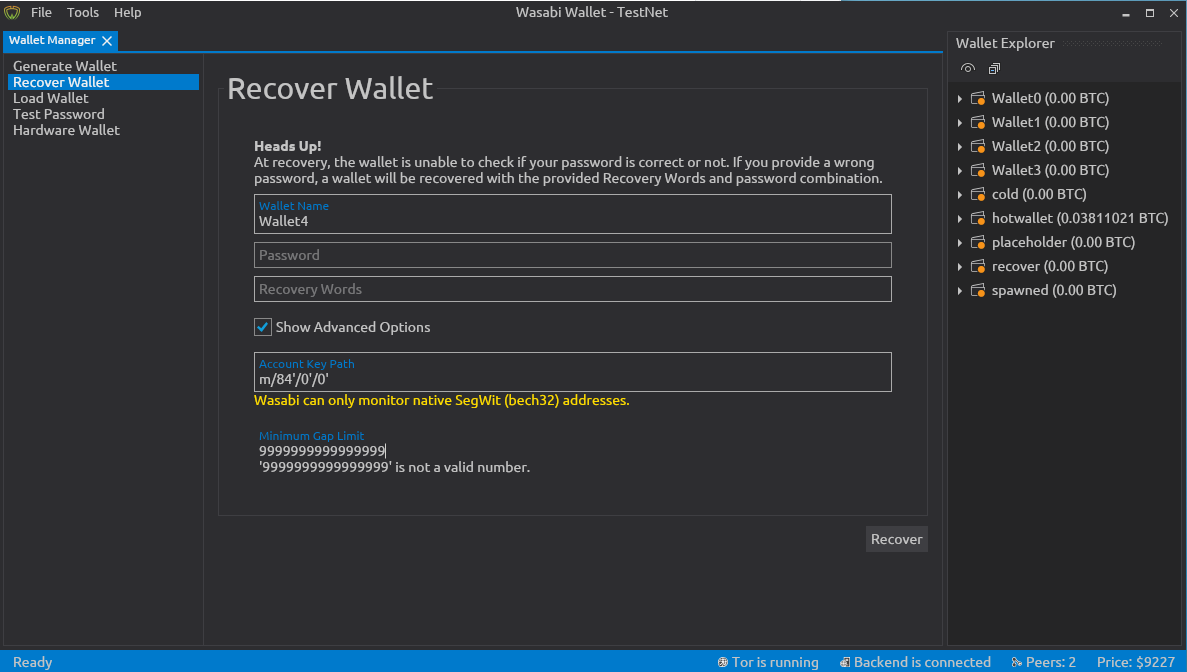Click the Peers status icon
The image size is (1187, 672).
(x=1017, y=662)
